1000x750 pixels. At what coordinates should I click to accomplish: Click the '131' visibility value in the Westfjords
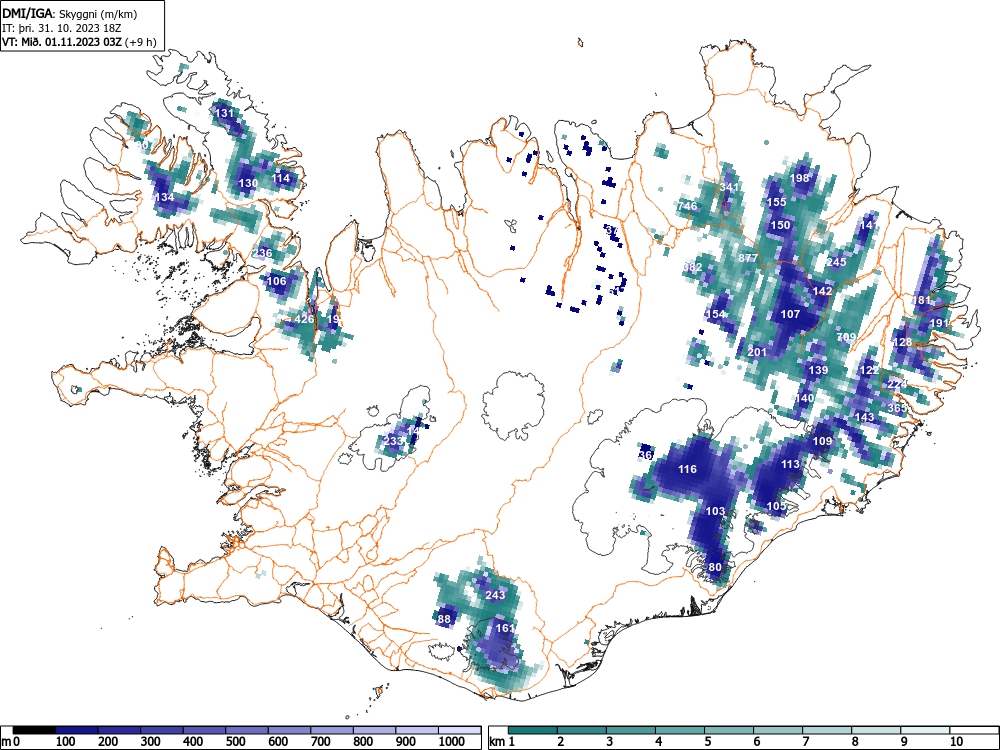[x=224, y=113]
